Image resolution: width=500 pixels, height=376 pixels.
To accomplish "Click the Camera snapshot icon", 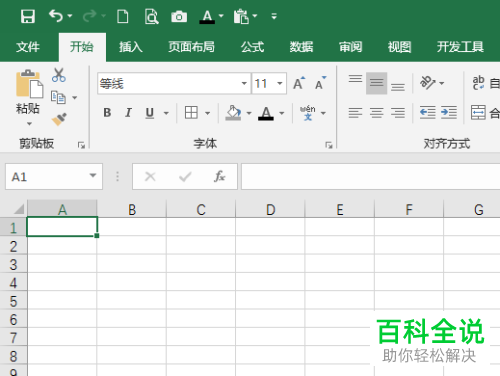I will [x=179, y=16].
